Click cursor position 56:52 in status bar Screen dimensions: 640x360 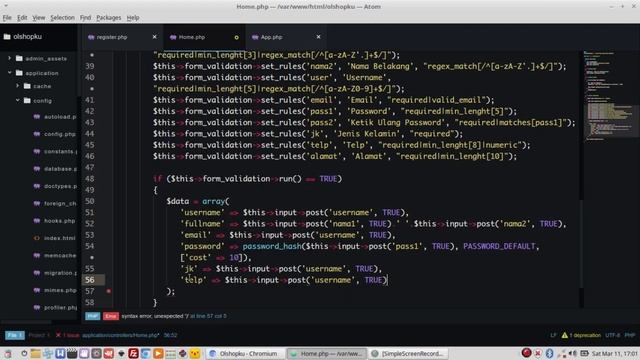(x=171, y=335)
